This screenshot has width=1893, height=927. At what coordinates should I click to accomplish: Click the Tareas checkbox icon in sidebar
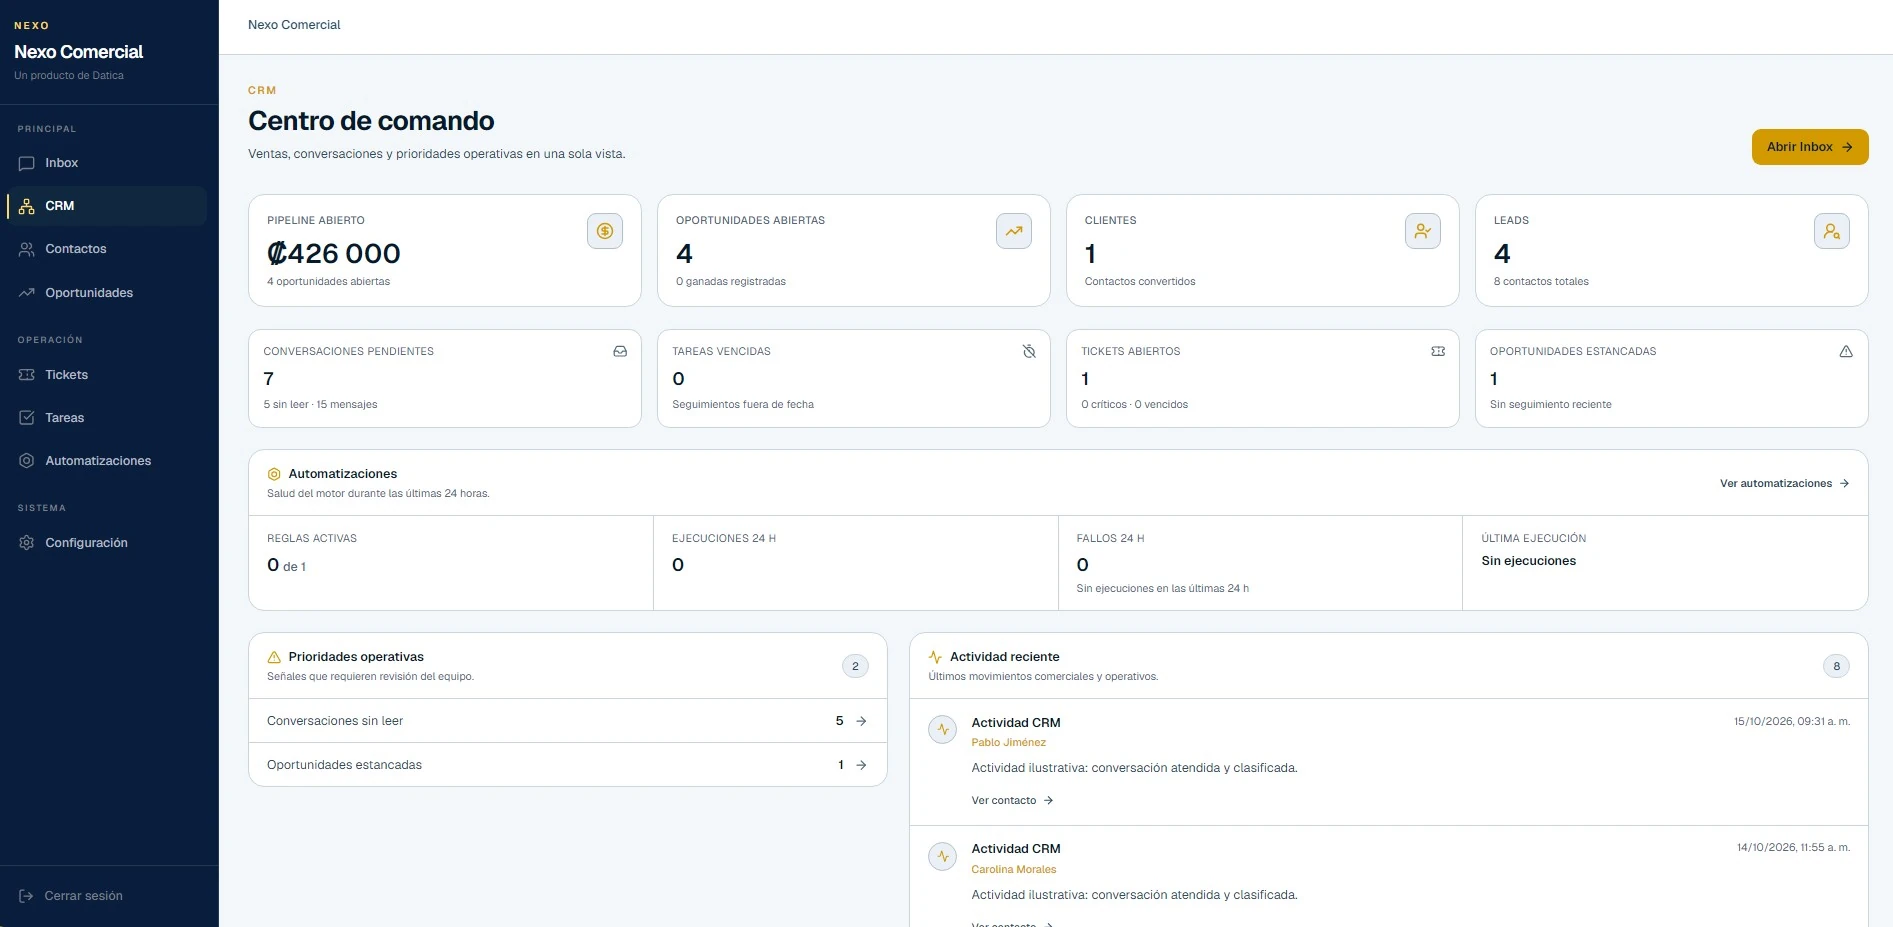(x=27, y=418)
